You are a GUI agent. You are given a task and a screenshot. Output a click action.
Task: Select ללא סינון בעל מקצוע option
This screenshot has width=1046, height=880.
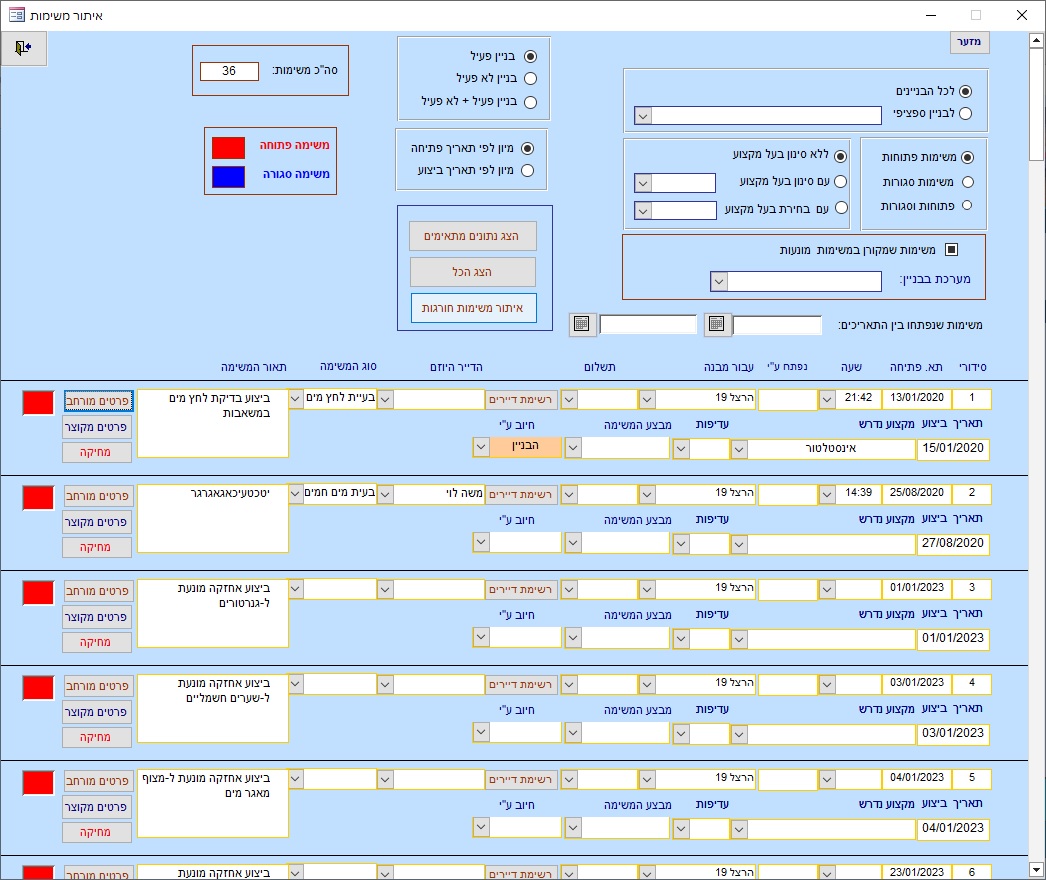click(x=841, y=156)
